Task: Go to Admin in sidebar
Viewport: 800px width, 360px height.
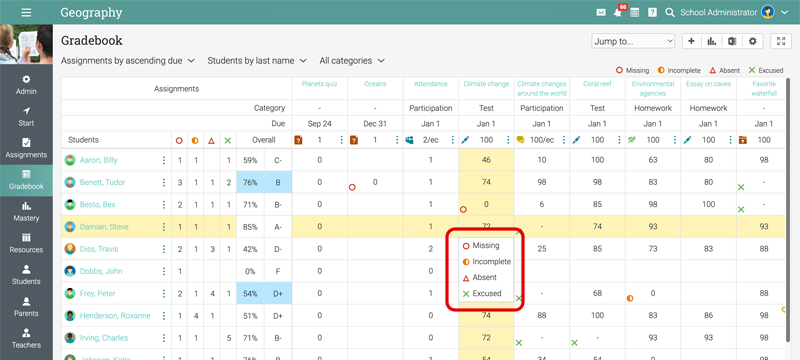Action: coord(26,85)
